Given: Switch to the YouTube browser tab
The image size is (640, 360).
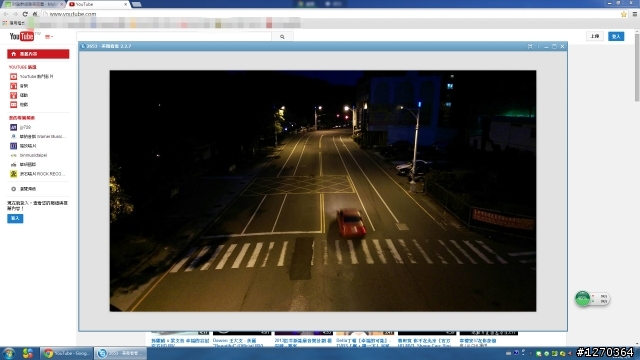Looking at the screenshot, I should point(97,4).
